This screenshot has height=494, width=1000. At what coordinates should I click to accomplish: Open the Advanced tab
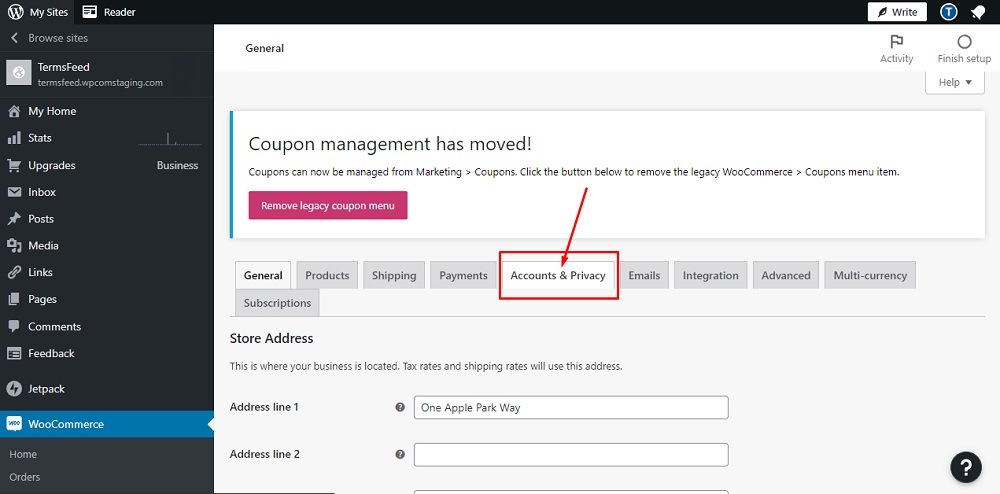click(x=786, y=275)
